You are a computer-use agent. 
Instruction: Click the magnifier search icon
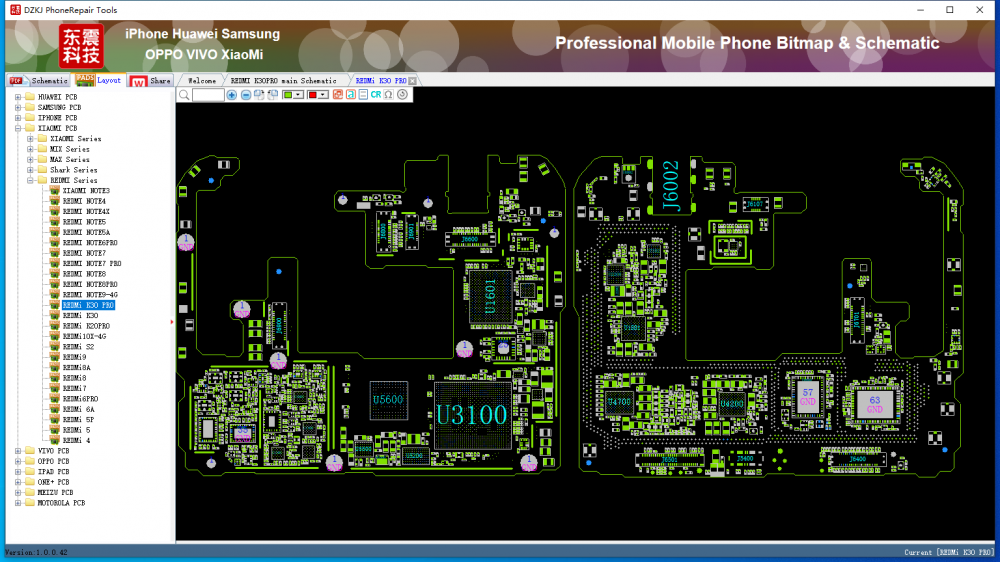coord(184,95)
